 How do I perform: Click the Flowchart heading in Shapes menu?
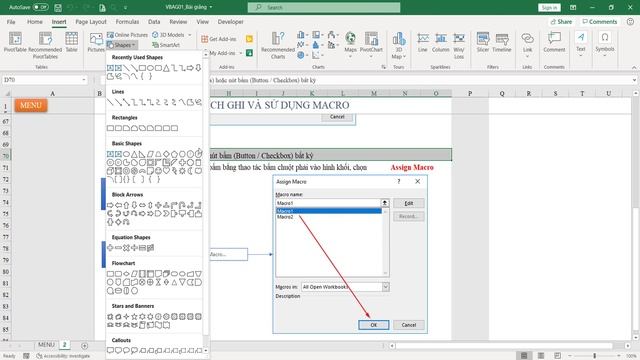coord(123,263)
